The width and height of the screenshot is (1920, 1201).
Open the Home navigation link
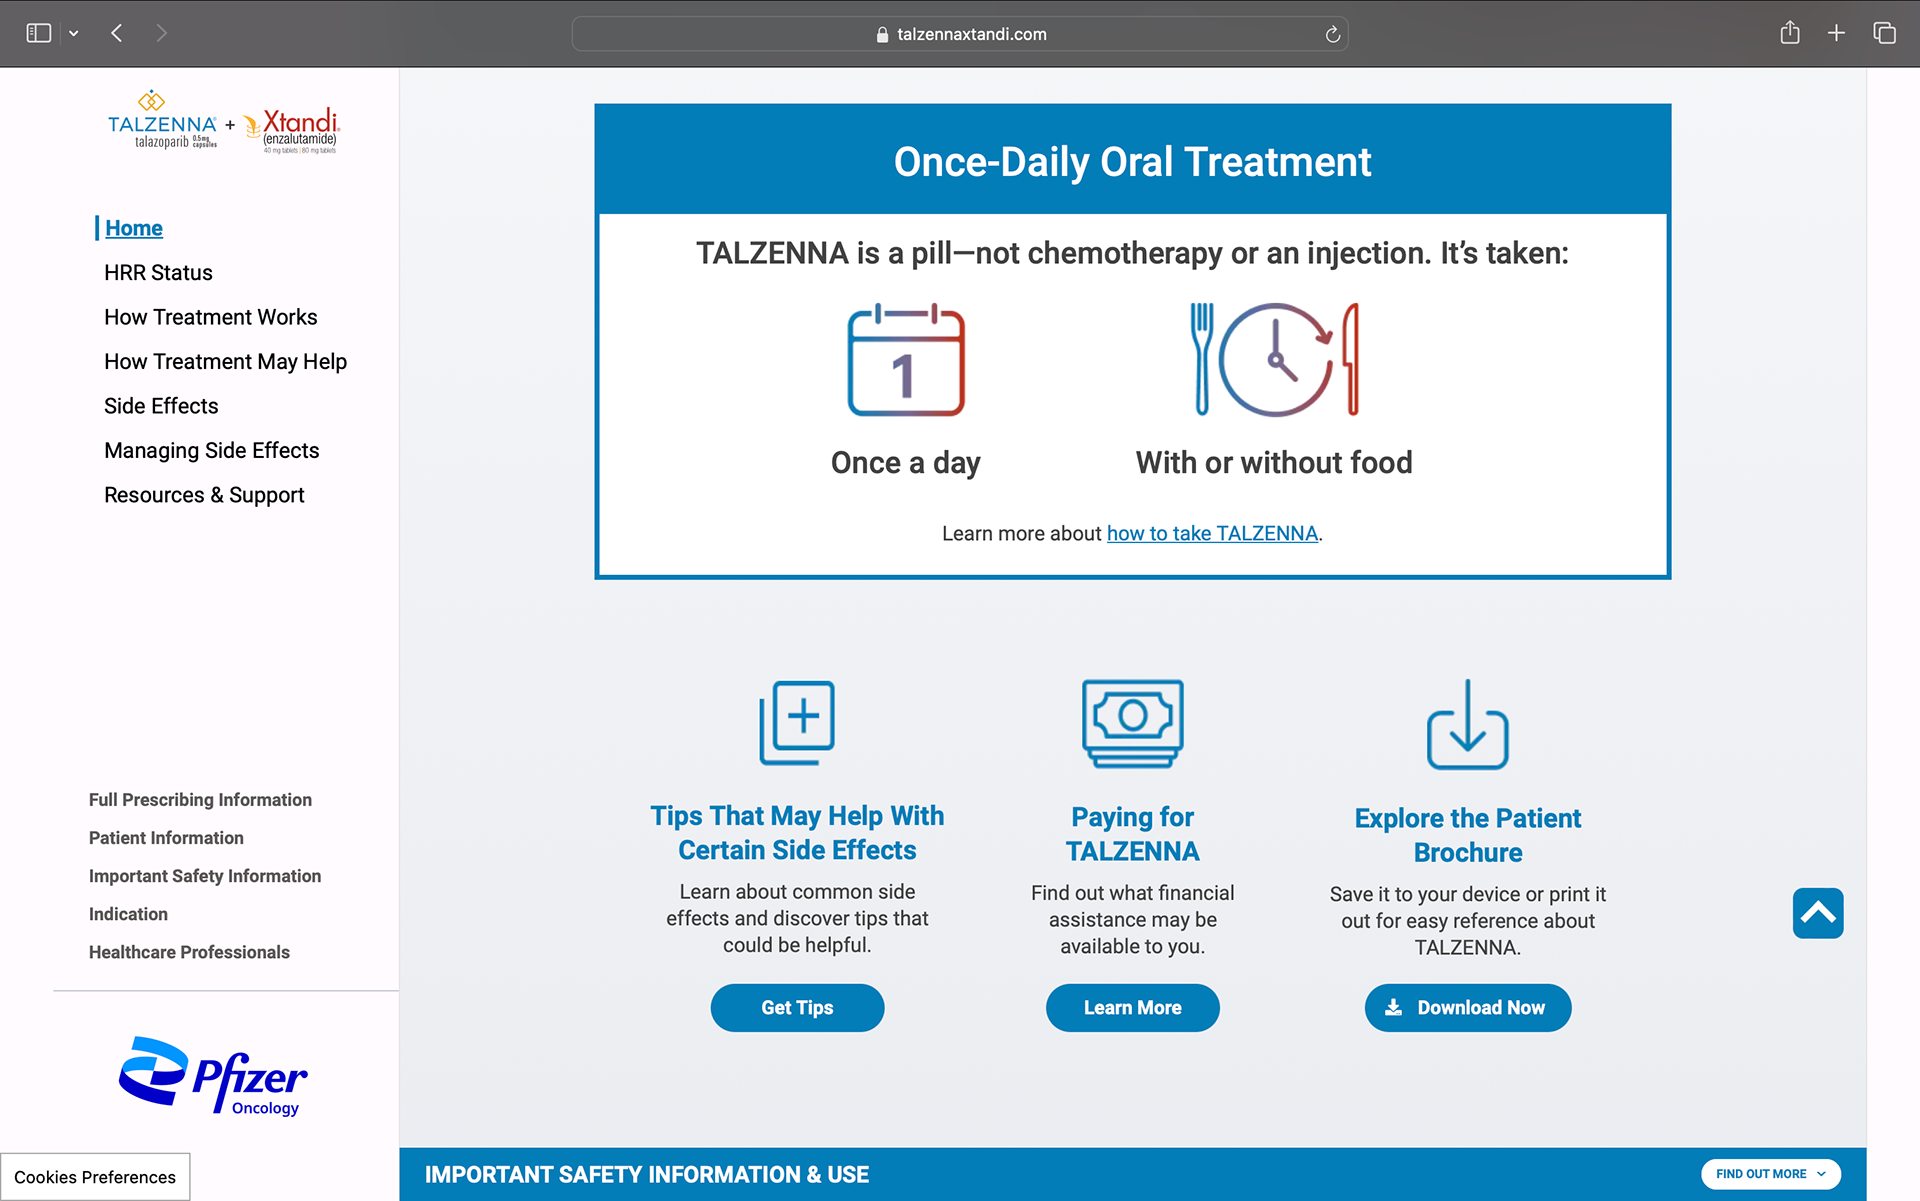134,228
